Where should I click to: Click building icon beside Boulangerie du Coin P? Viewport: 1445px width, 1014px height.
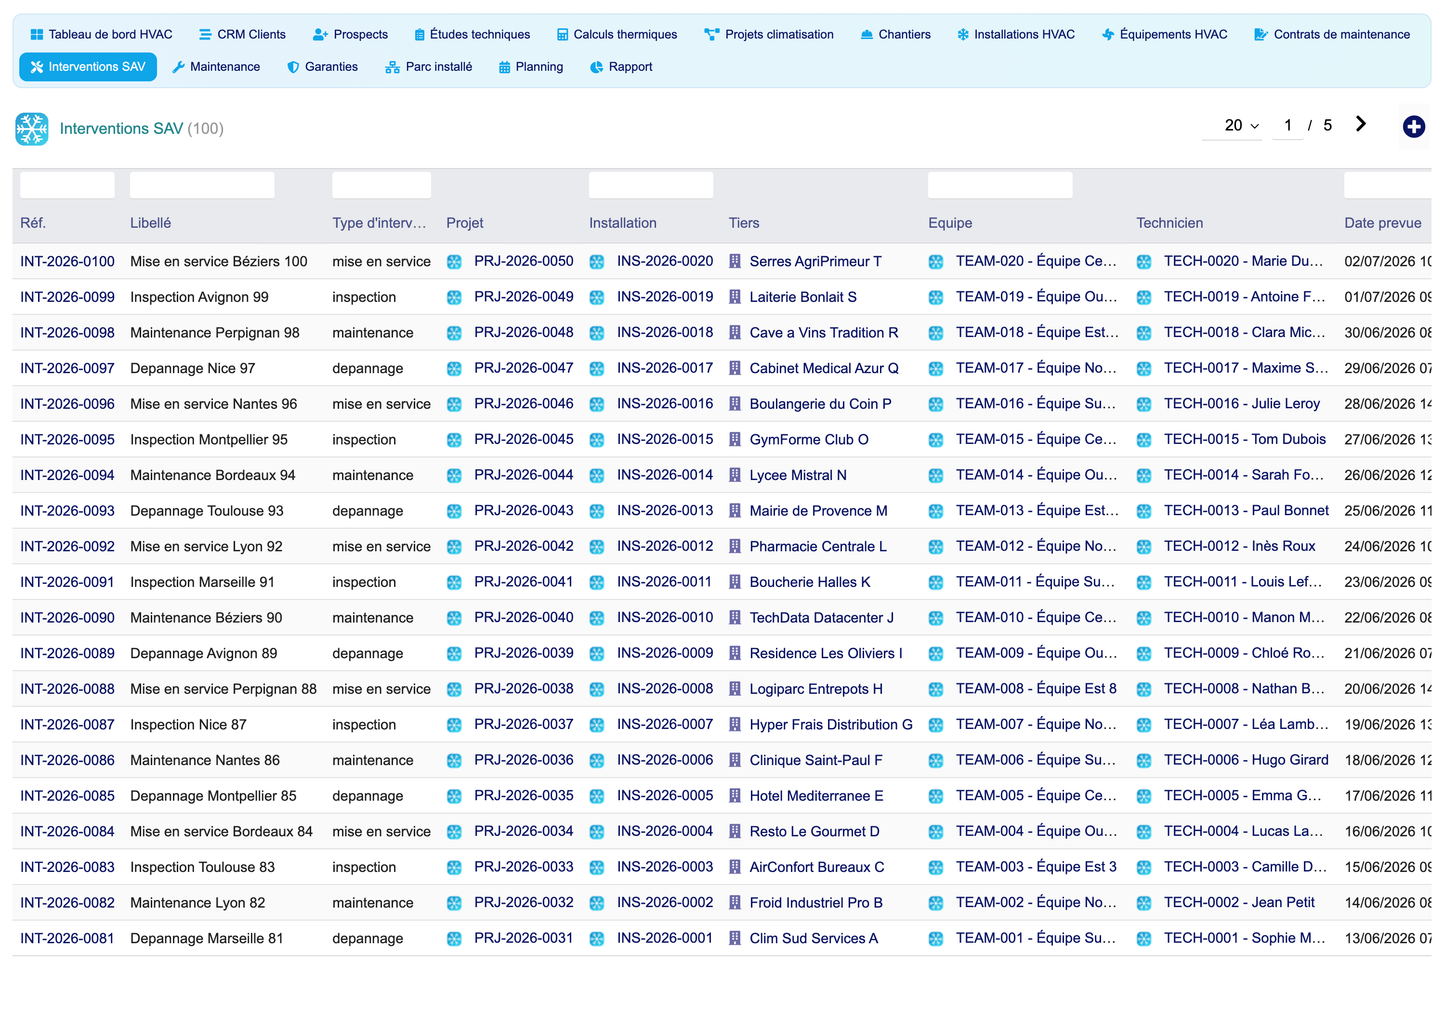735,404
